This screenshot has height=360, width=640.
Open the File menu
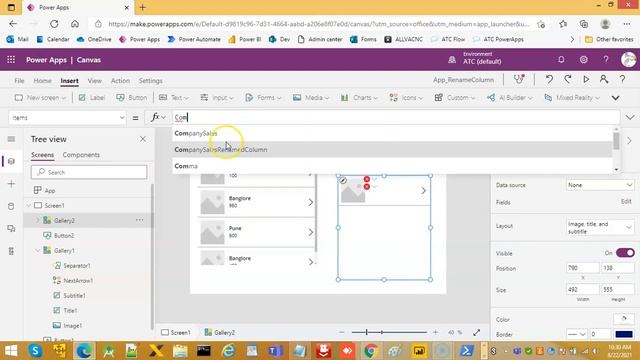tap(19, 81)
